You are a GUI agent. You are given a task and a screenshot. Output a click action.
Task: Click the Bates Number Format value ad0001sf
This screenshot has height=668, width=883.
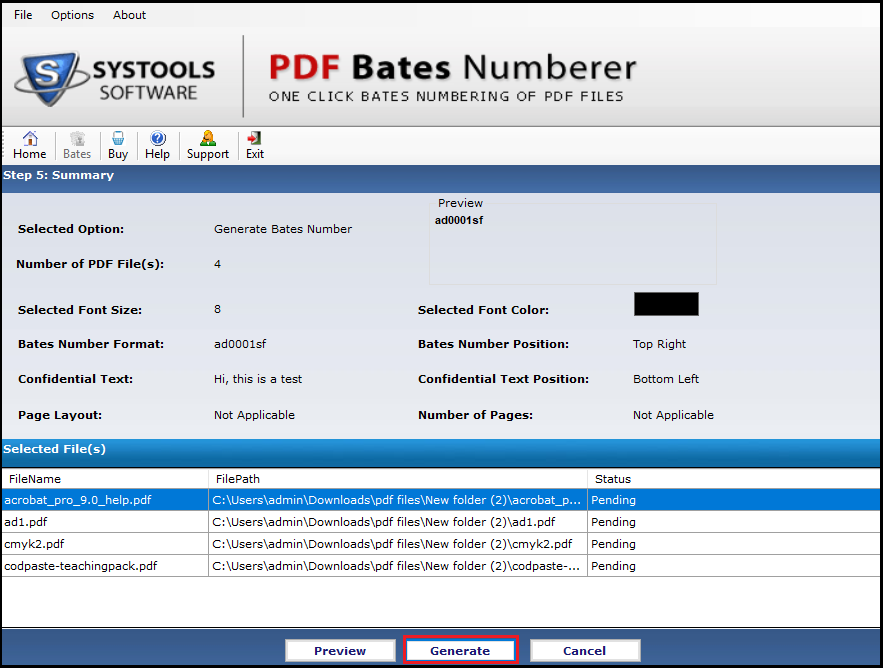point(240,344)
